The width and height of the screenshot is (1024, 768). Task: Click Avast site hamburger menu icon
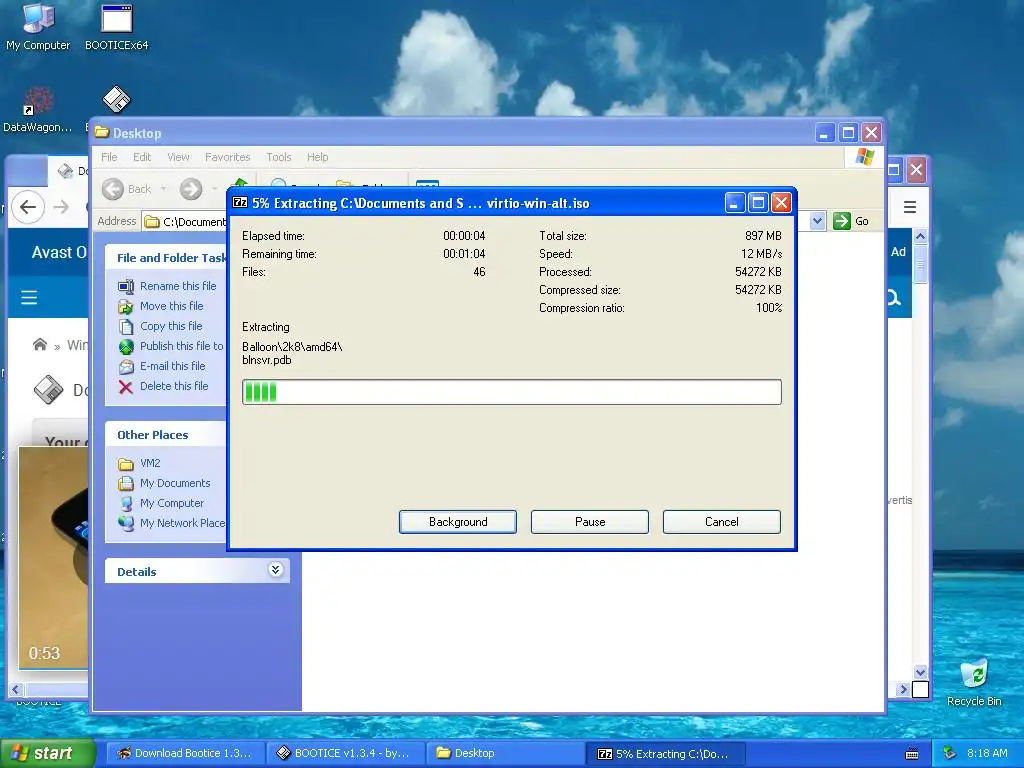[29, 298]
